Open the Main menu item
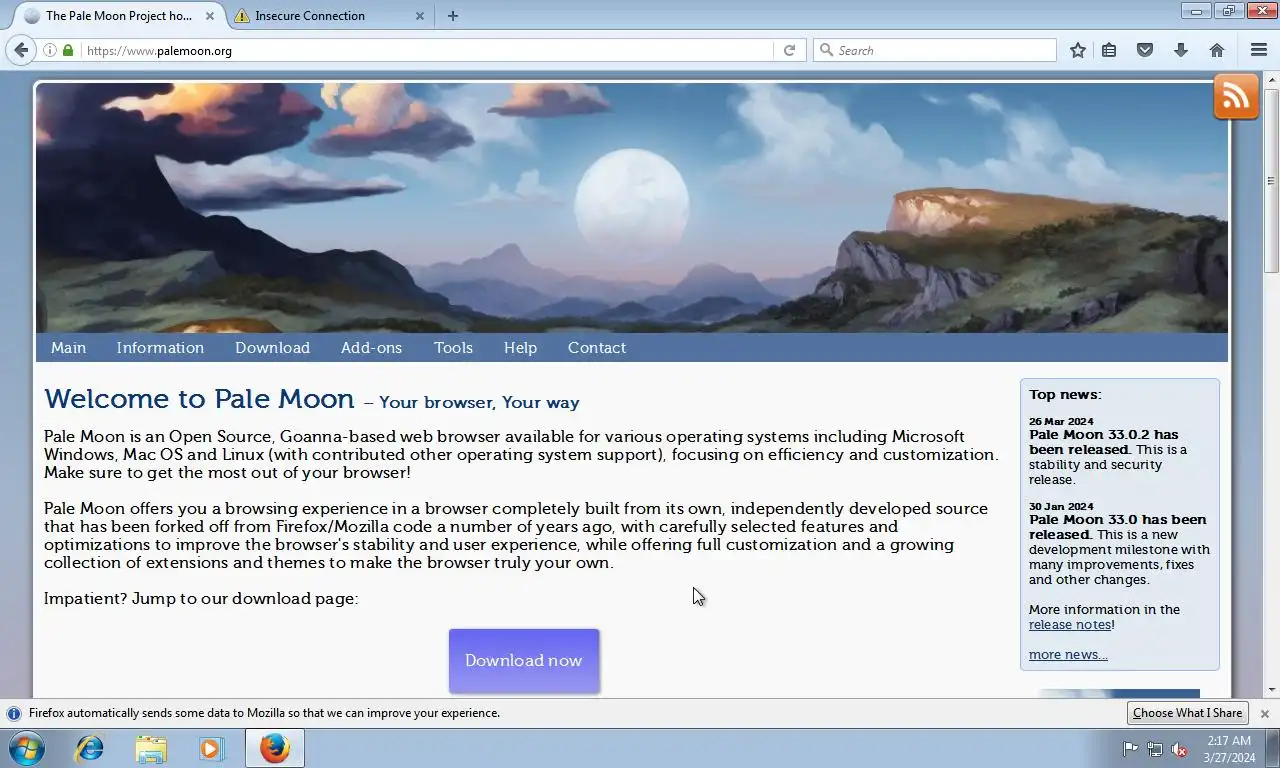This screenshot has width=1280, height=768. [x=68, y=348]
